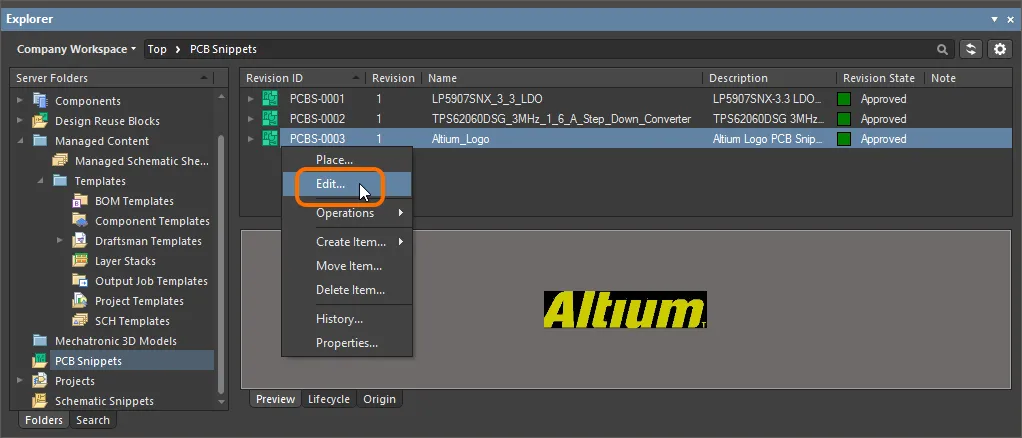Expand the PCBS-0002 row
Viewport: 1022px width, 438px height.
point(251,119)
